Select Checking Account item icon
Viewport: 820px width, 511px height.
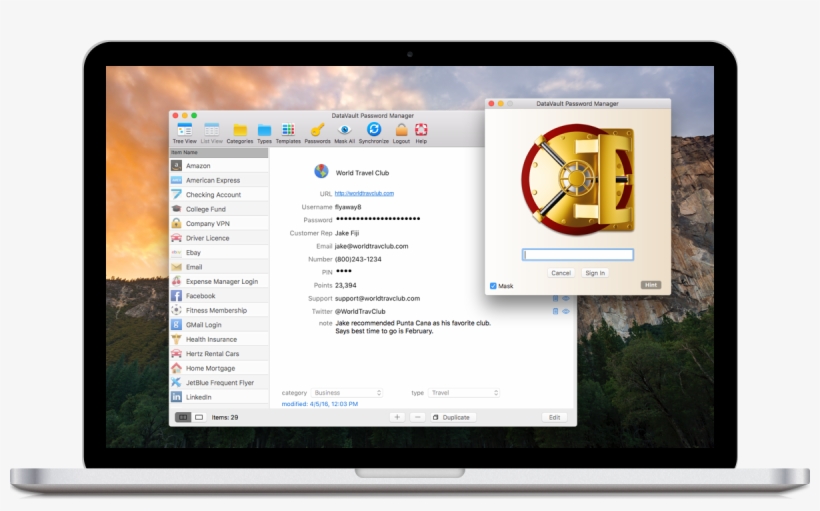pyautogui.click(x=176, y=194)
